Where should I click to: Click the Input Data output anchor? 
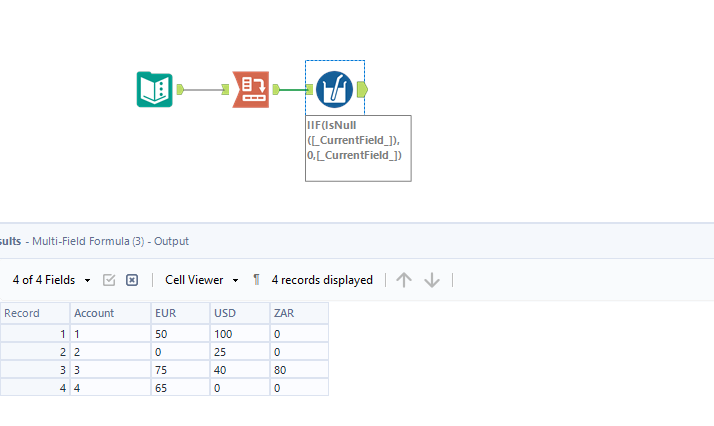(x=180, y=89)
